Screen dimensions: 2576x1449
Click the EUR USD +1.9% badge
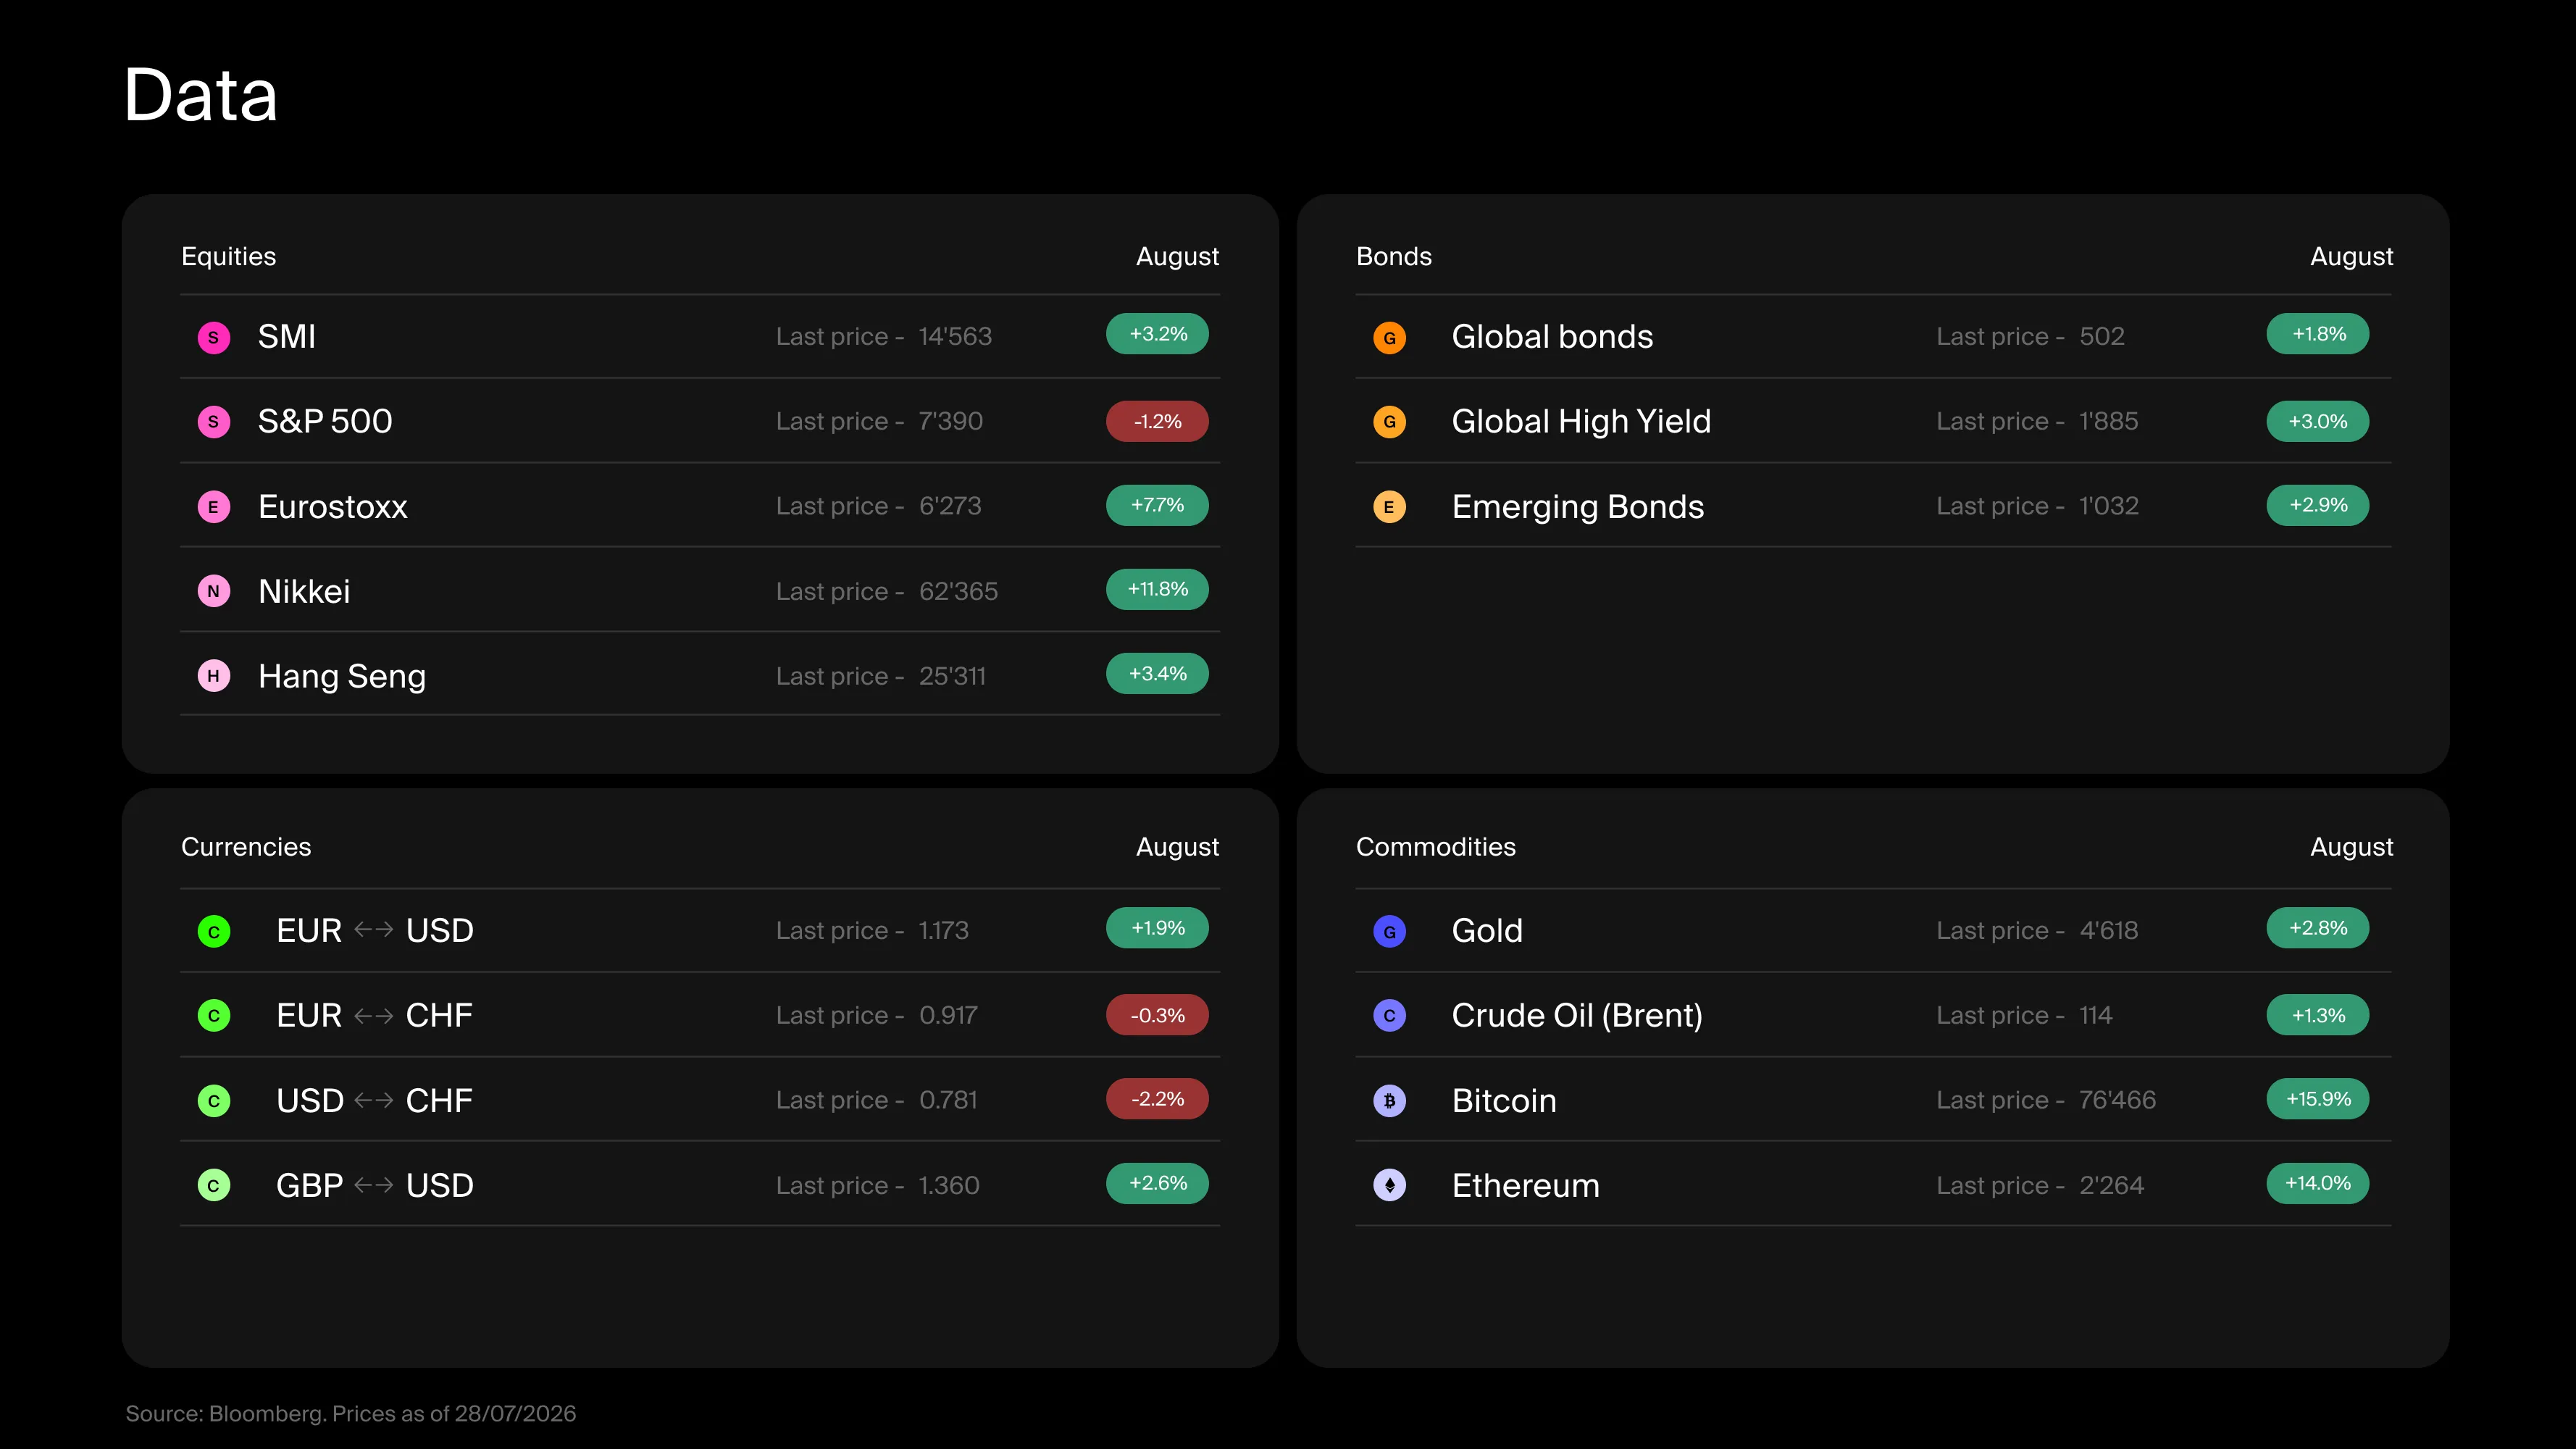[1157, 928]
